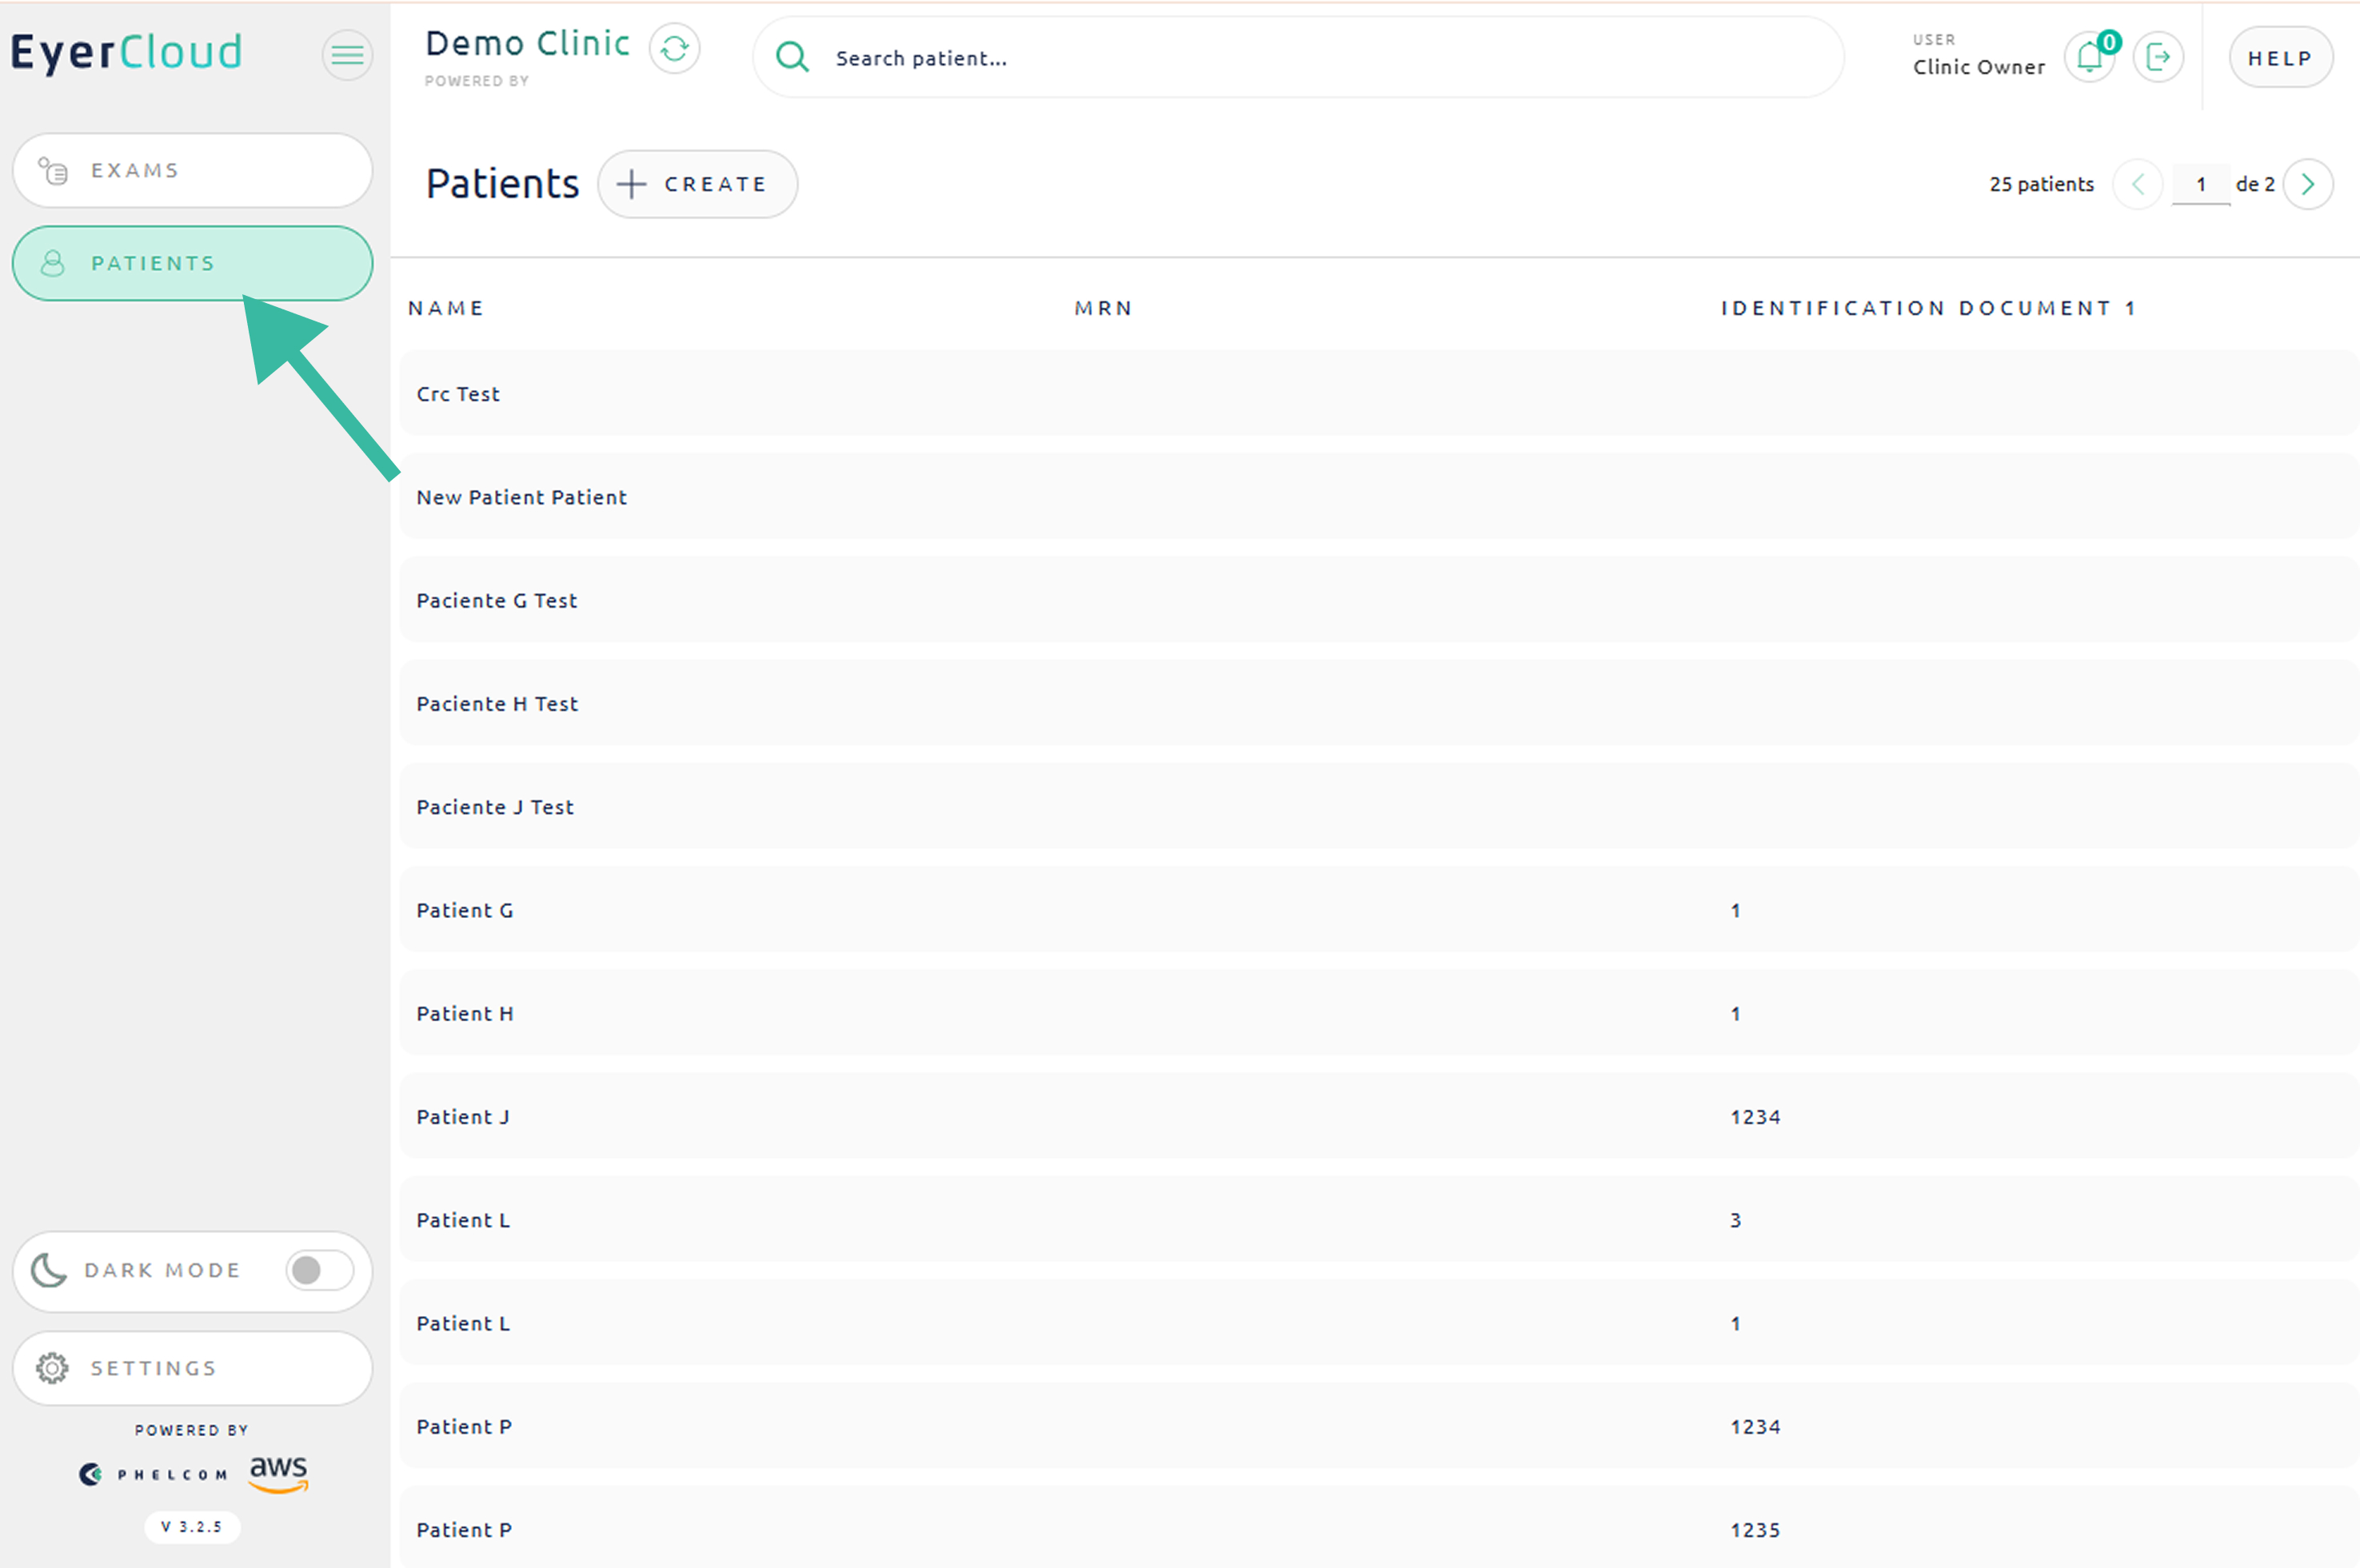2360x1568 pixels.
Task: Toggle the Dark Mode switch
Action: (x=319, y=1270)
